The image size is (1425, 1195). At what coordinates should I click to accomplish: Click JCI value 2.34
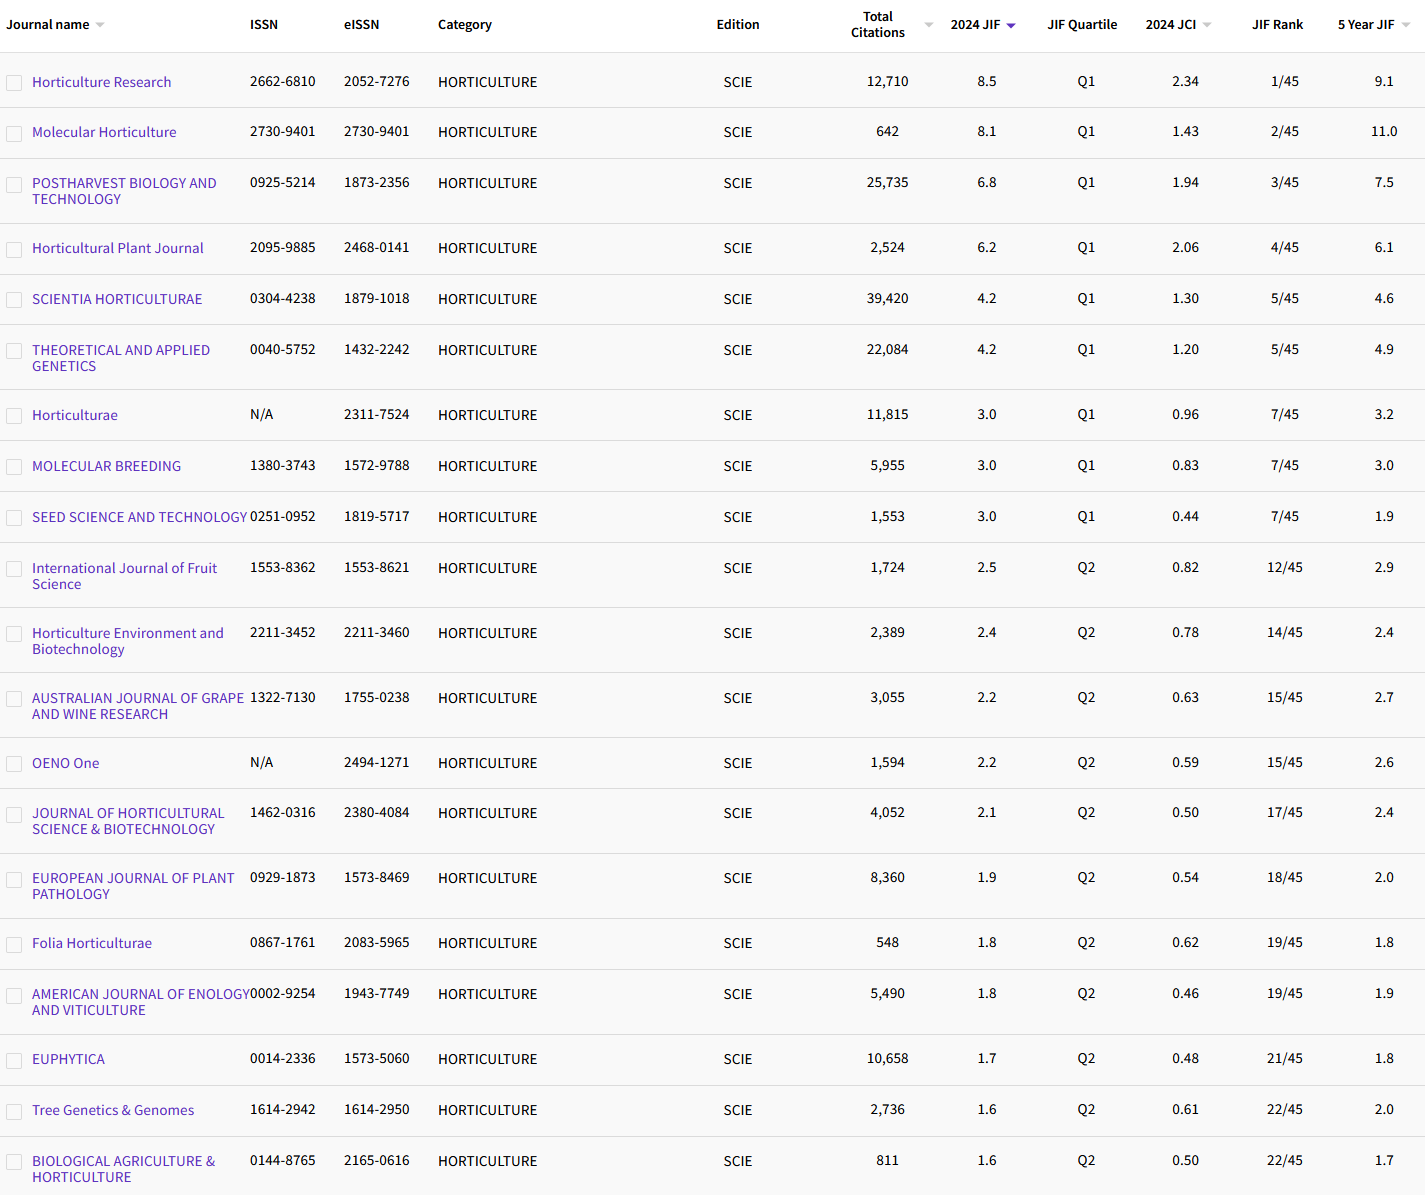pyautogui.click(x=1186, y=82)
